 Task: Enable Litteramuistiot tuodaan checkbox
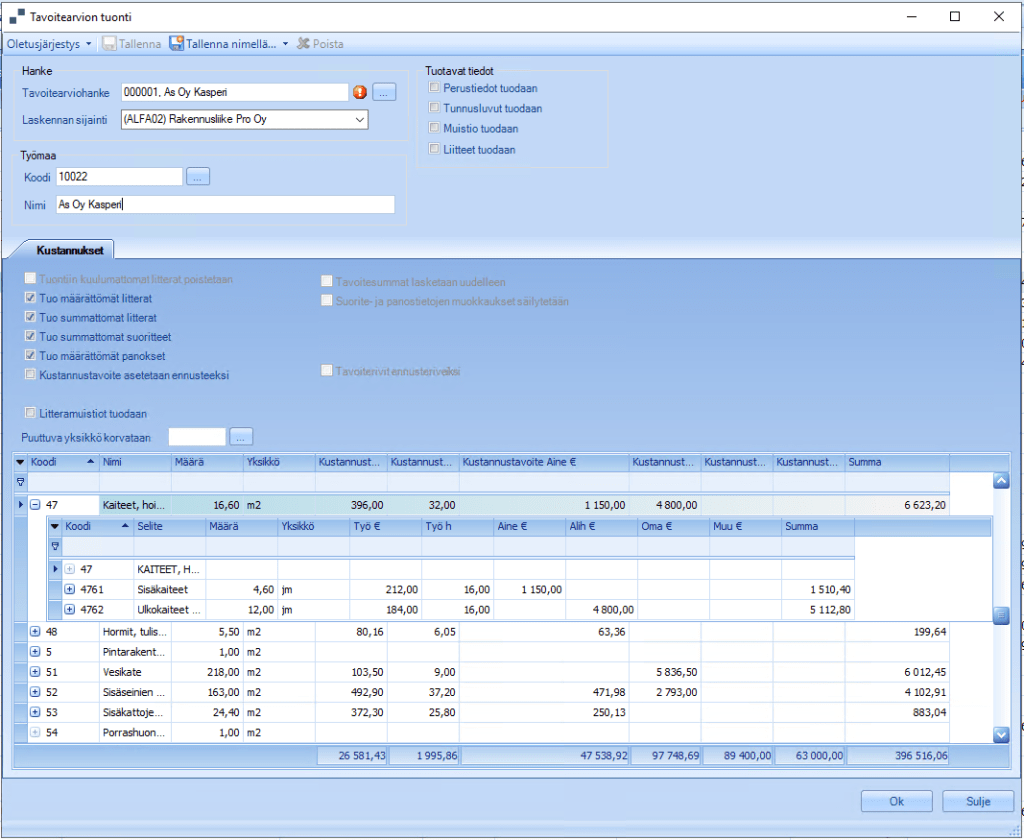(x=30, y=413)
